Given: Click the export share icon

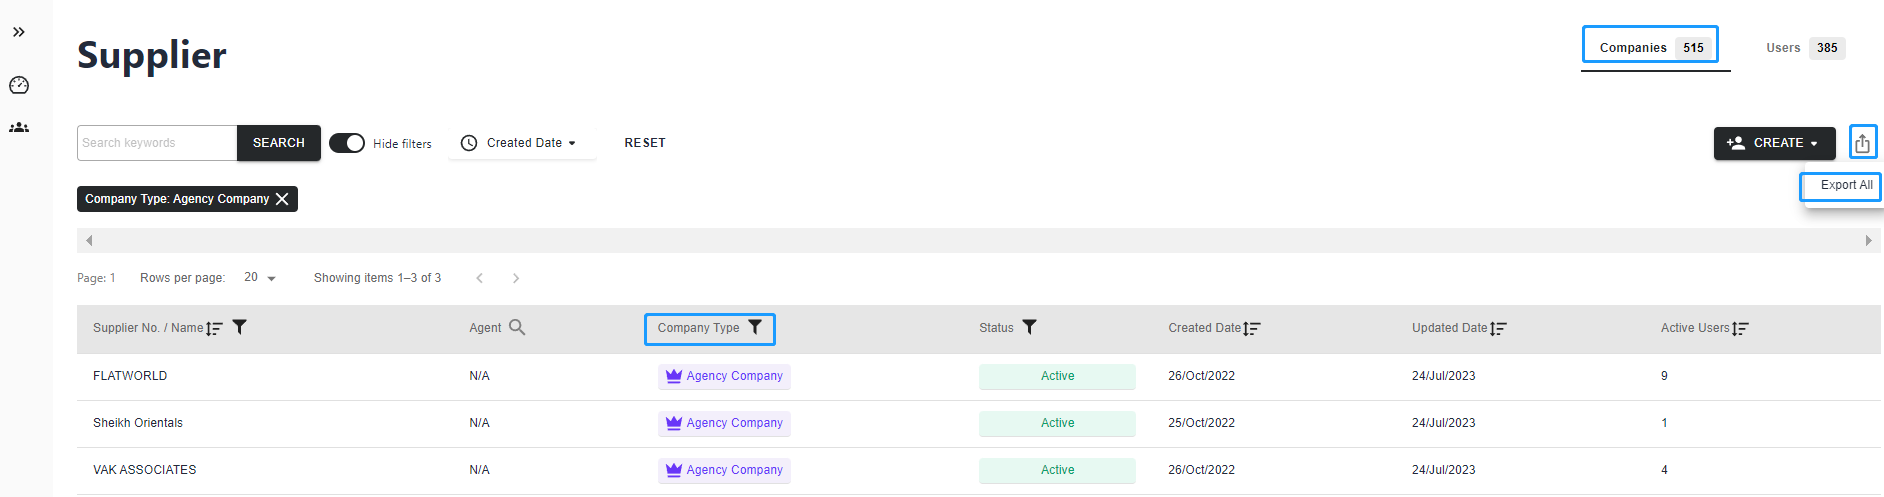Looking at the screenshot, I should (x=1862, y=143).
